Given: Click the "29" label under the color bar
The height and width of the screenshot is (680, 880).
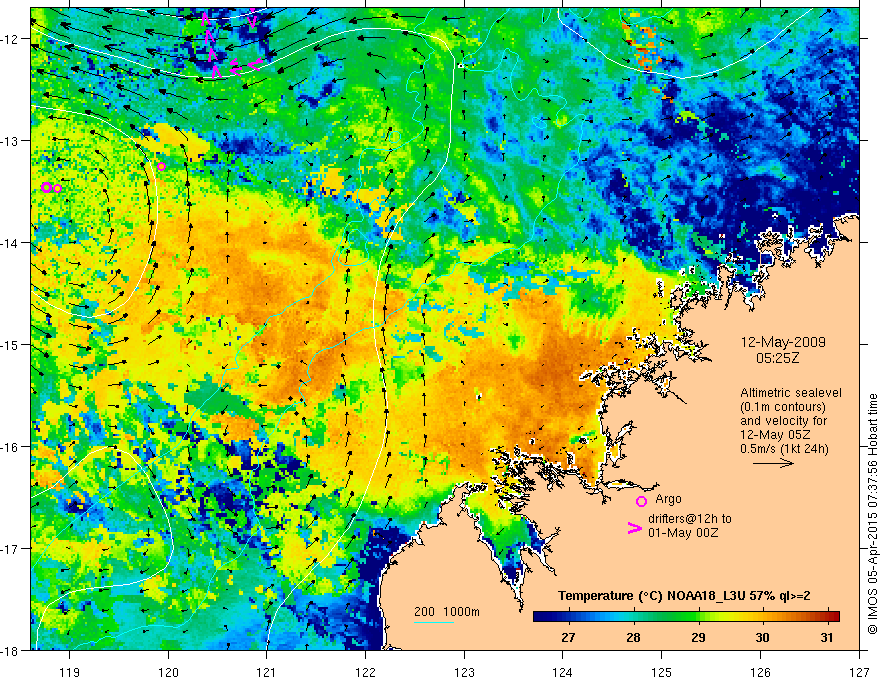Looking at the screenshot, I should coord(698,638).
